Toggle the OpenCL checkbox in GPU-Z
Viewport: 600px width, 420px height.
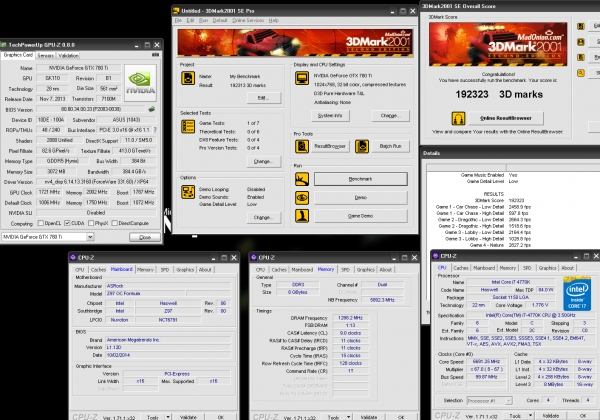point(41,223)
